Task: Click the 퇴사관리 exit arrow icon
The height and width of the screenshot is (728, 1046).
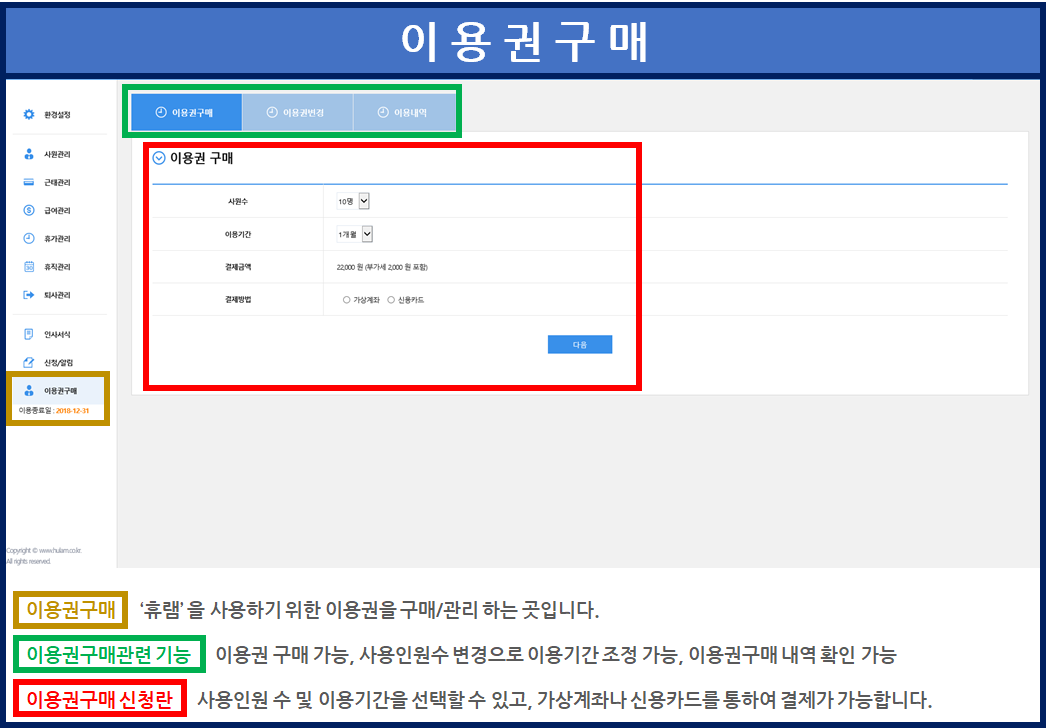Action: click(x=29, y=295)
